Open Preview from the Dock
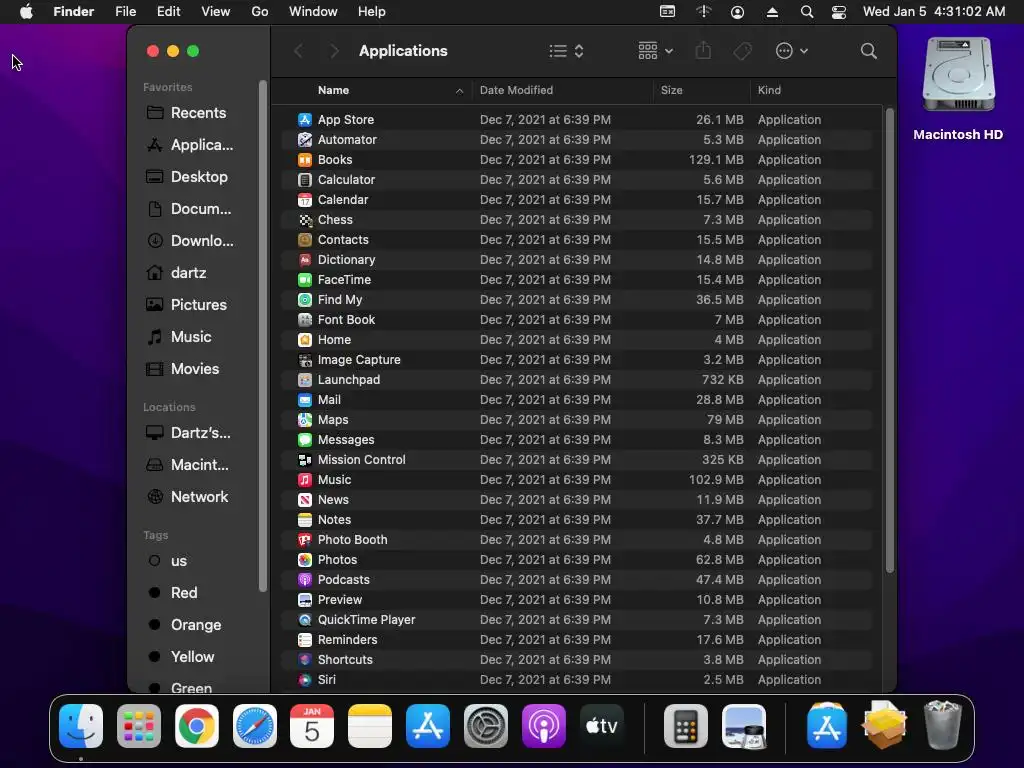Screen dimensions: 1024x768 pos(744,726)
